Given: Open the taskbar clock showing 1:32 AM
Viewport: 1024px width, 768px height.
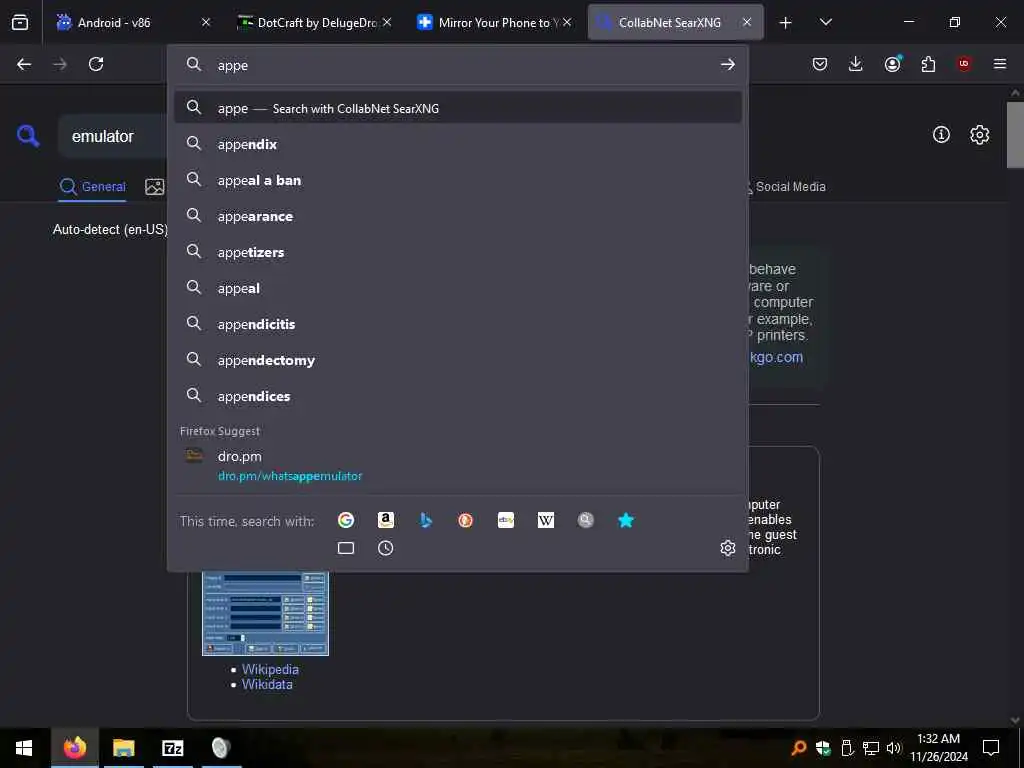Looking at the screenshot, I should coord(938,747).
